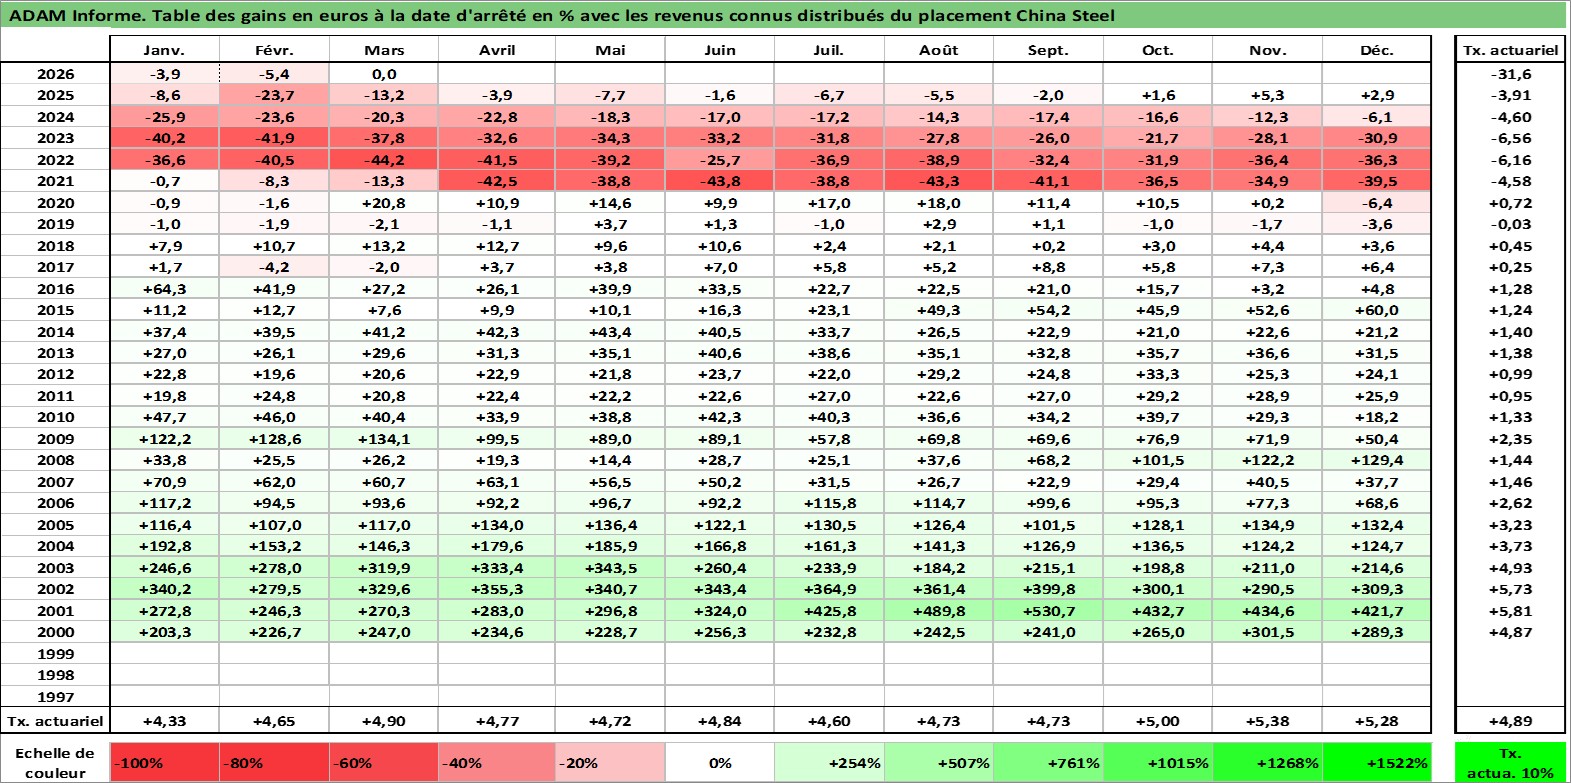Image resolution: width=1571 pixels, height=783 pixels.
Task: Select the Nov. column header
Action: (1268, 50)
